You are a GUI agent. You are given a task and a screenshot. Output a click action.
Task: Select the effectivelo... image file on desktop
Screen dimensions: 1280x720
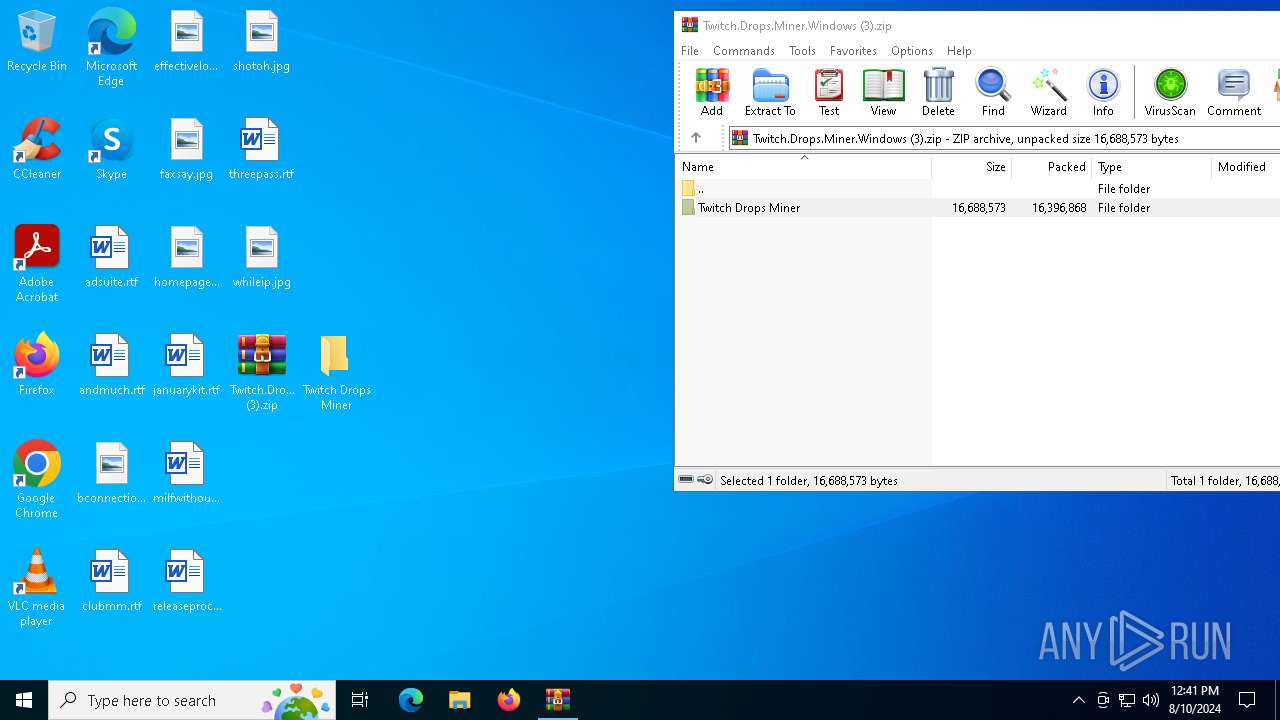[x=186, y=42]
